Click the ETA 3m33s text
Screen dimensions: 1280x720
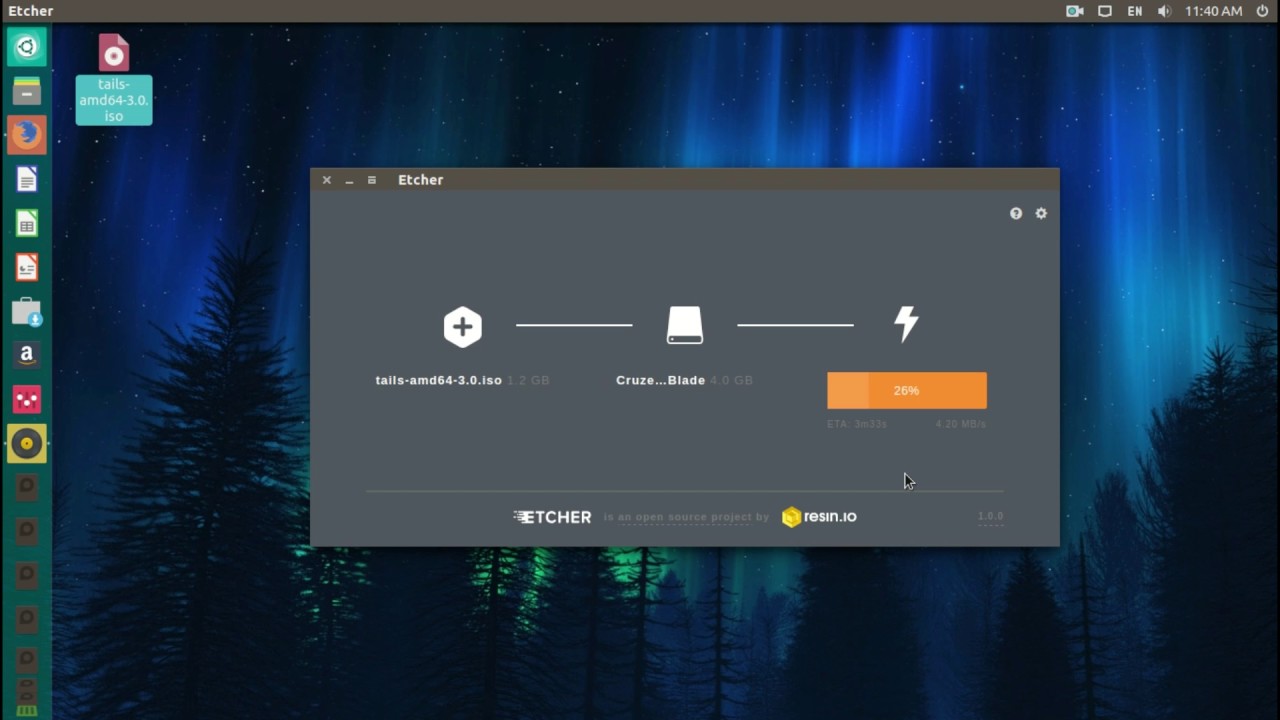pos(857,424)
